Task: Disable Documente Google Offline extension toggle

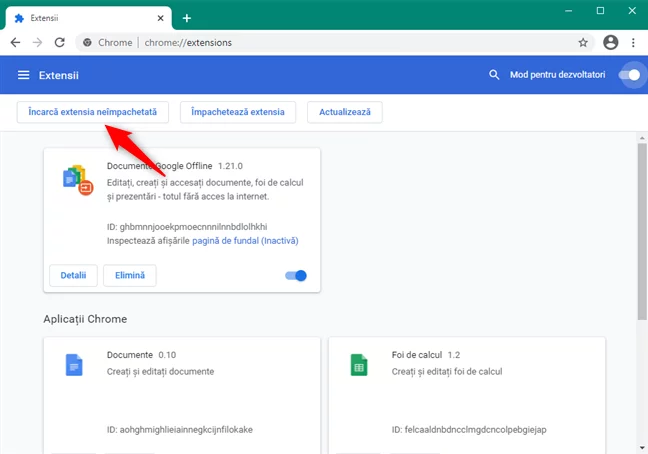Action: tap(296, 276)
